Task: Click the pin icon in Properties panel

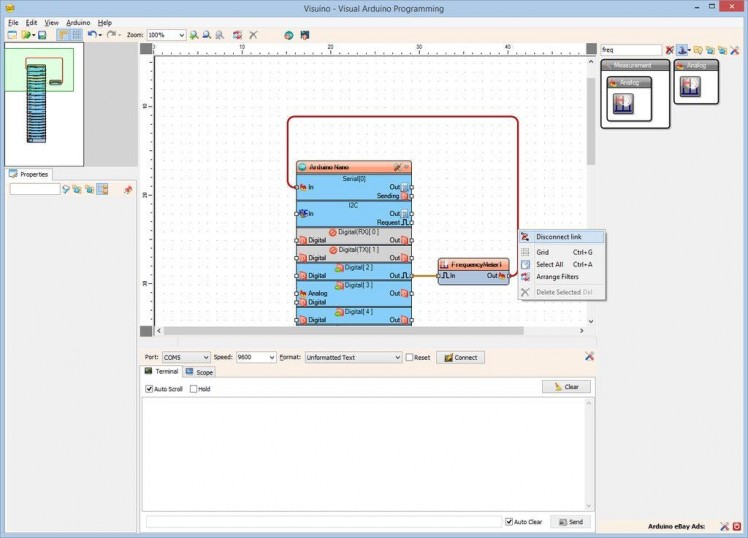Action: [x=128, y=189]
